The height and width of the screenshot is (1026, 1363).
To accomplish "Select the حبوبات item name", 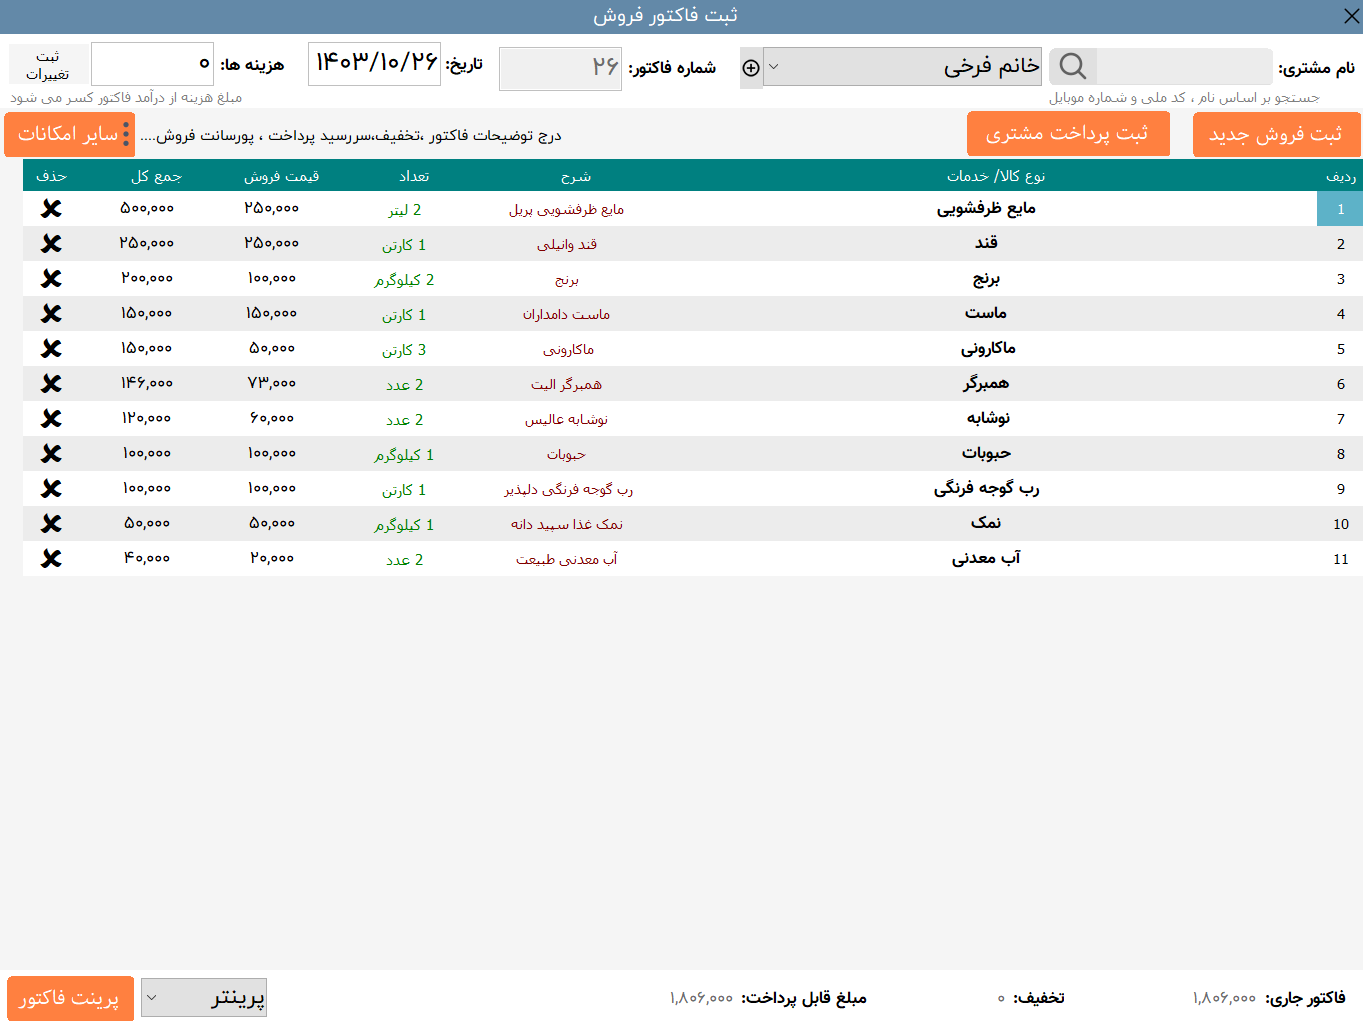I will [x=986, y=454].
